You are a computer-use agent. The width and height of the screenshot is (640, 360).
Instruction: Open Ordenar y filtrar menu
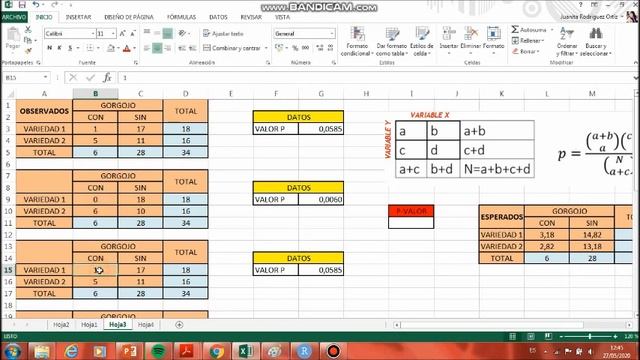coord(567,42)
